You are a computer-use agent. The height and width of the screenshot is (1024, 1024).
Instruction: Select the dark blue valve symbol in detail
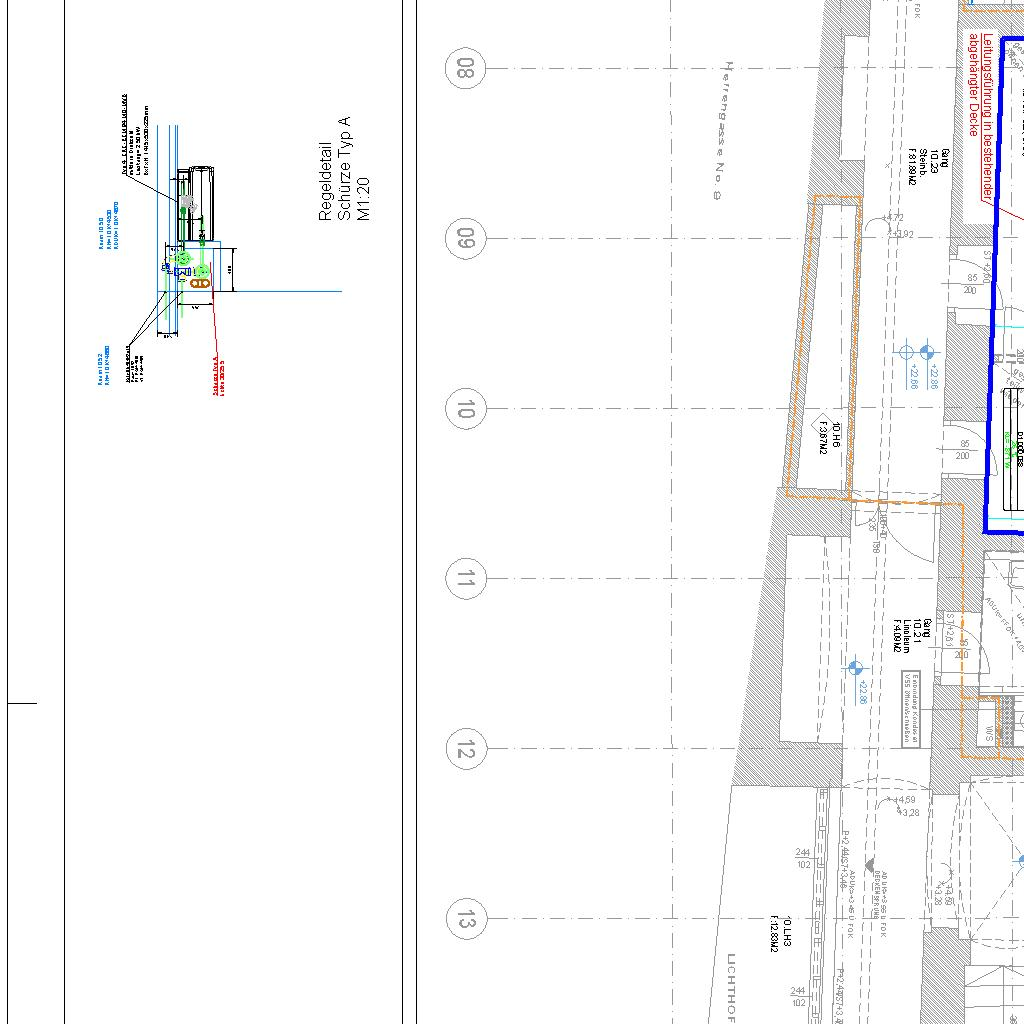[180, 271]
